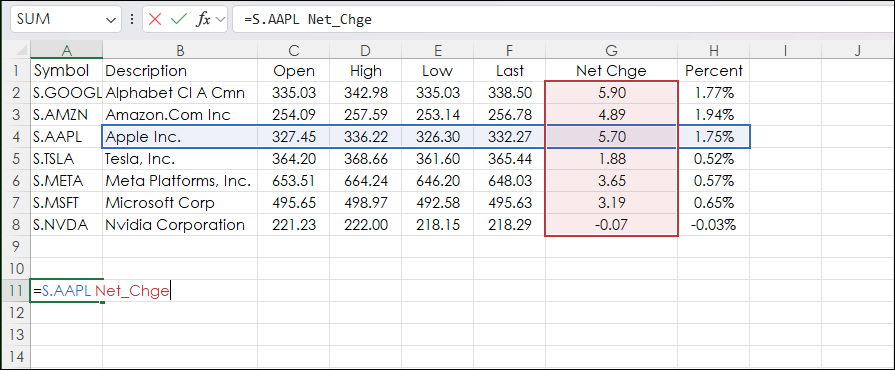Click the S.TSLA symbol cell
The image size is (895, 370).
pos(67,159)
